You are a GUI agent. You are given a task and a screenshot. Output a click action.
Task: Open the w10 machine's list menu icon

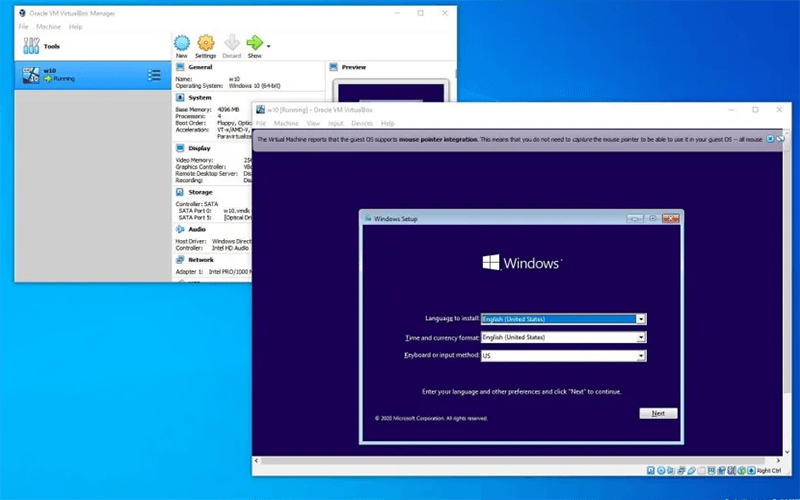click(x=154, y=75)
